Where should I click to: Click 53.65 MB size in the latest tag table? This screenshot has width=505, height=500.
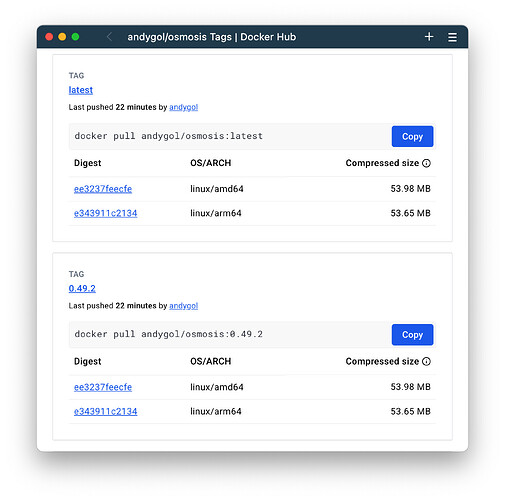pyautogui.click(x=410, y=213)
